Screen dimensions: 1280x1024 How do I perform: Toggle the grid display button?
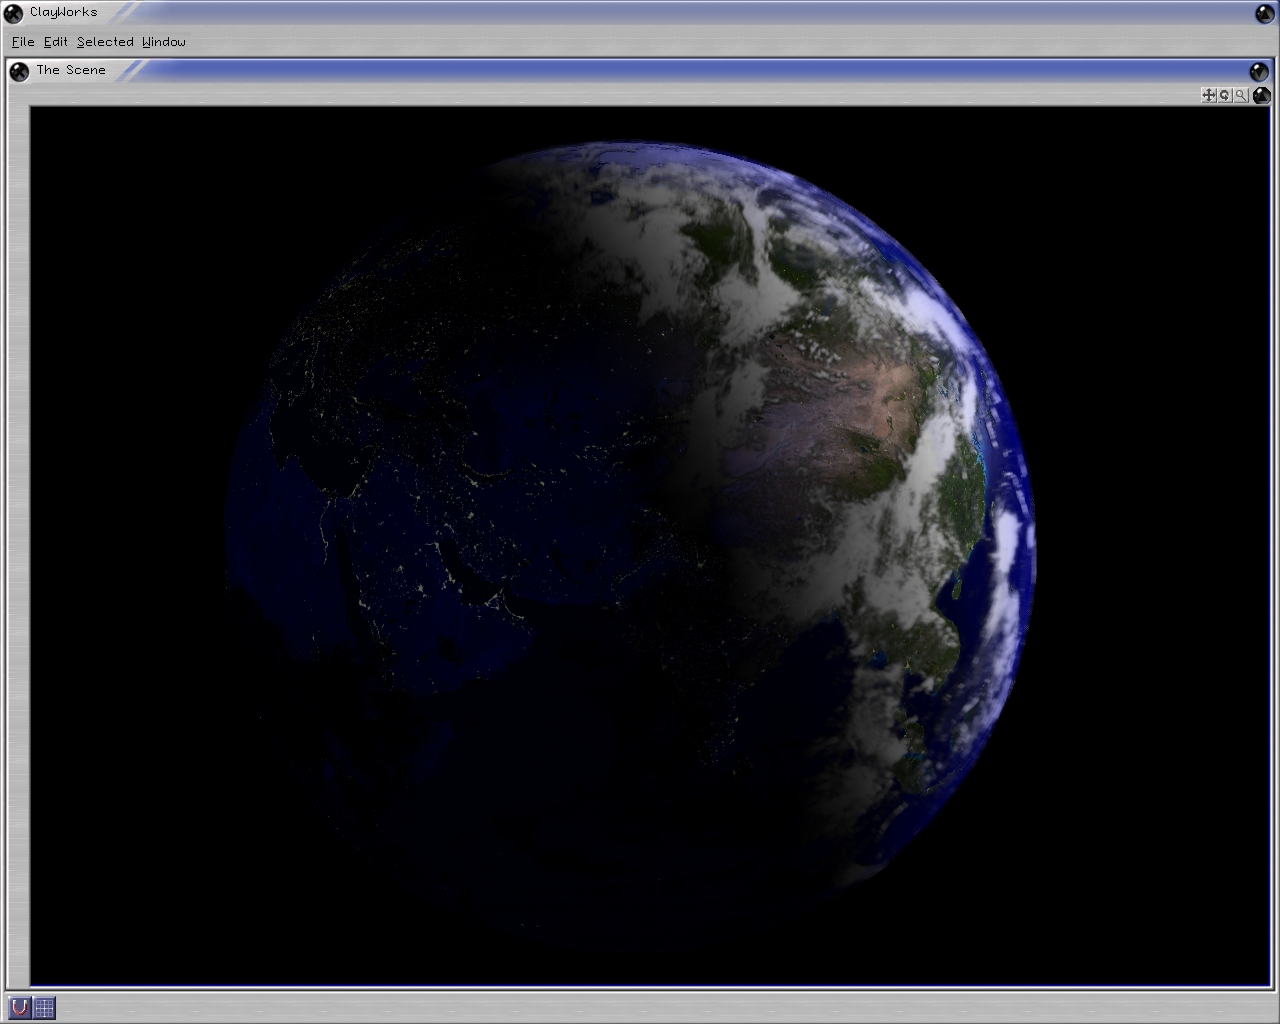(x=44, y=1007)
